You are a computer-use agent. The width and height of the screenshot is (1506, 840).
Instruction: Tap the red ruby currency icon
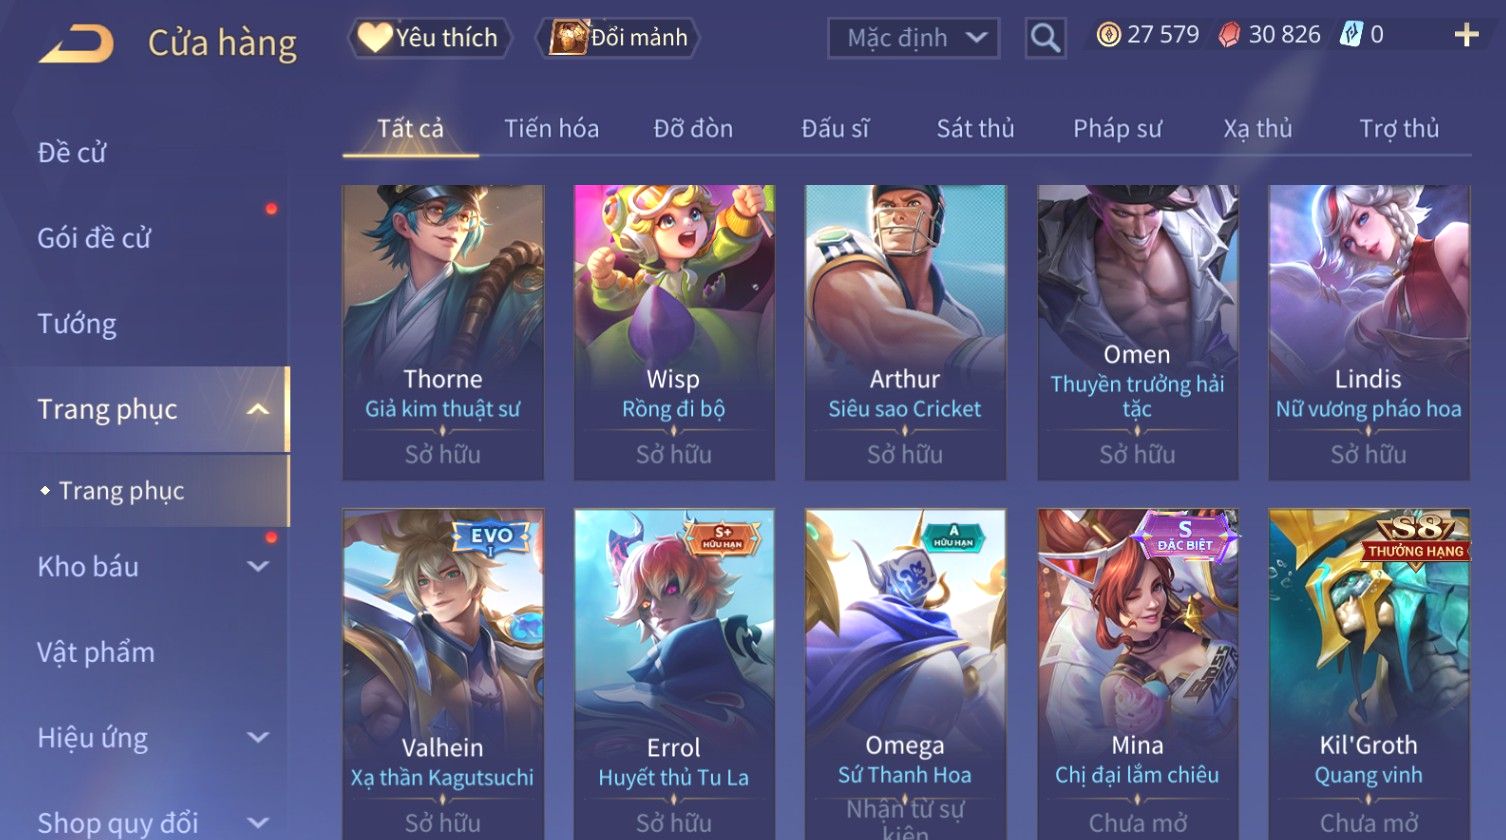coord(1229,35)
